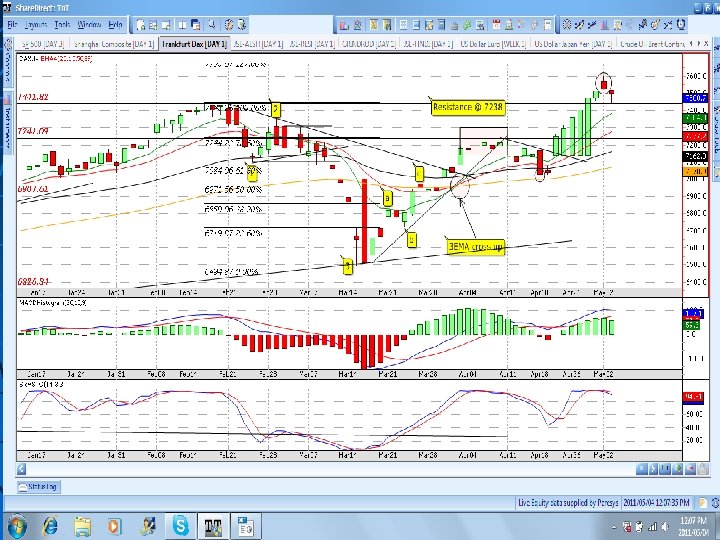720x540 pixels.
Task: Click the play arrow button below chart
Action: pyautogui.click(x=654, y=469)
